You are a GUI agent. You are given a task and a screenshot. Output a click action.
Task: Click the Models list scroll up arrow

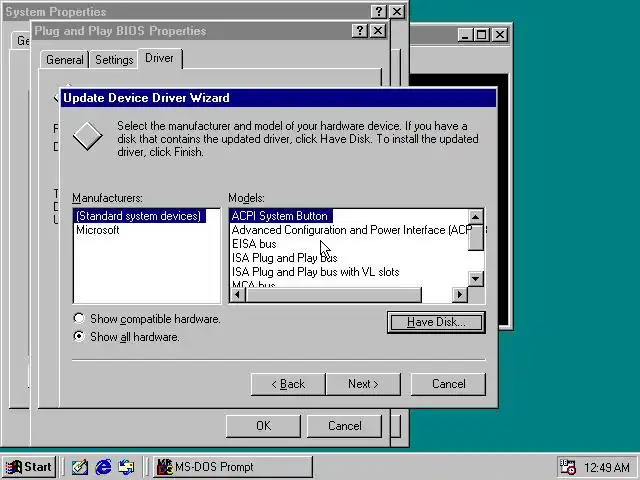(476, 216)
